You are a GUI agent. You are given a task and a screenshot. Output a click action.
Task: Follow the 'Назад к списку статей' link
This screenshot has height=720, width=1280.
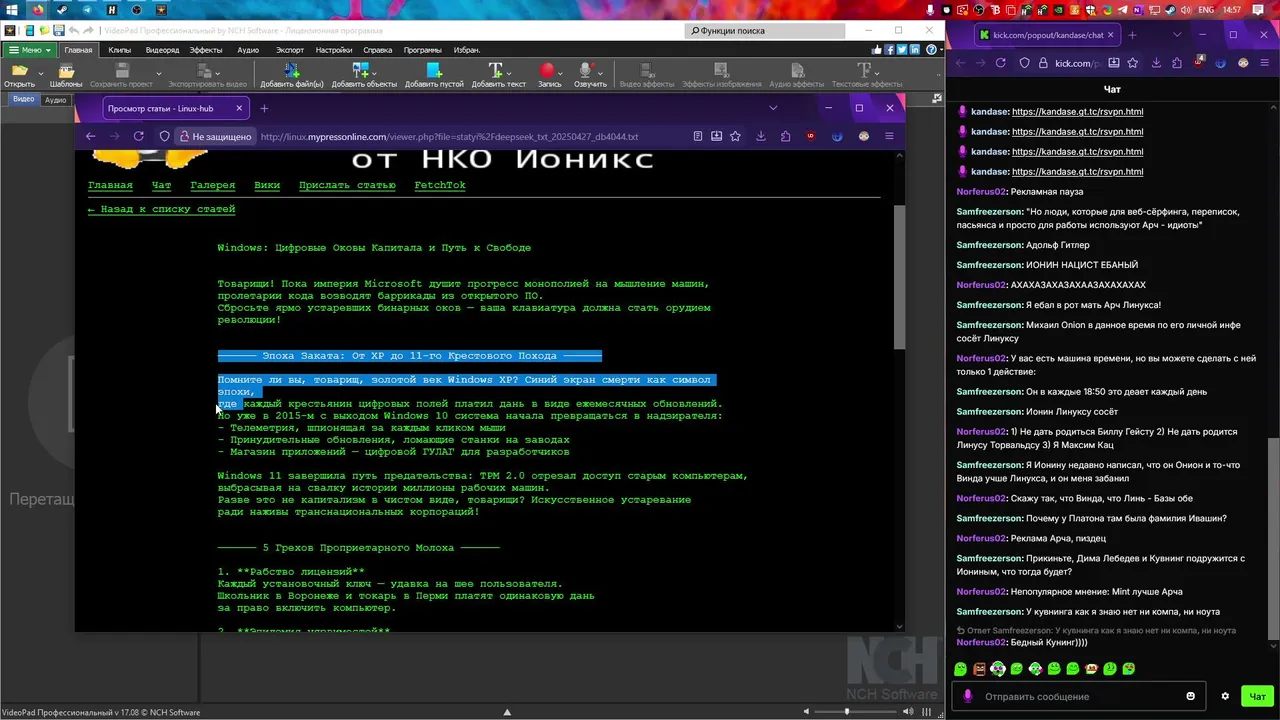click(161, 210)
